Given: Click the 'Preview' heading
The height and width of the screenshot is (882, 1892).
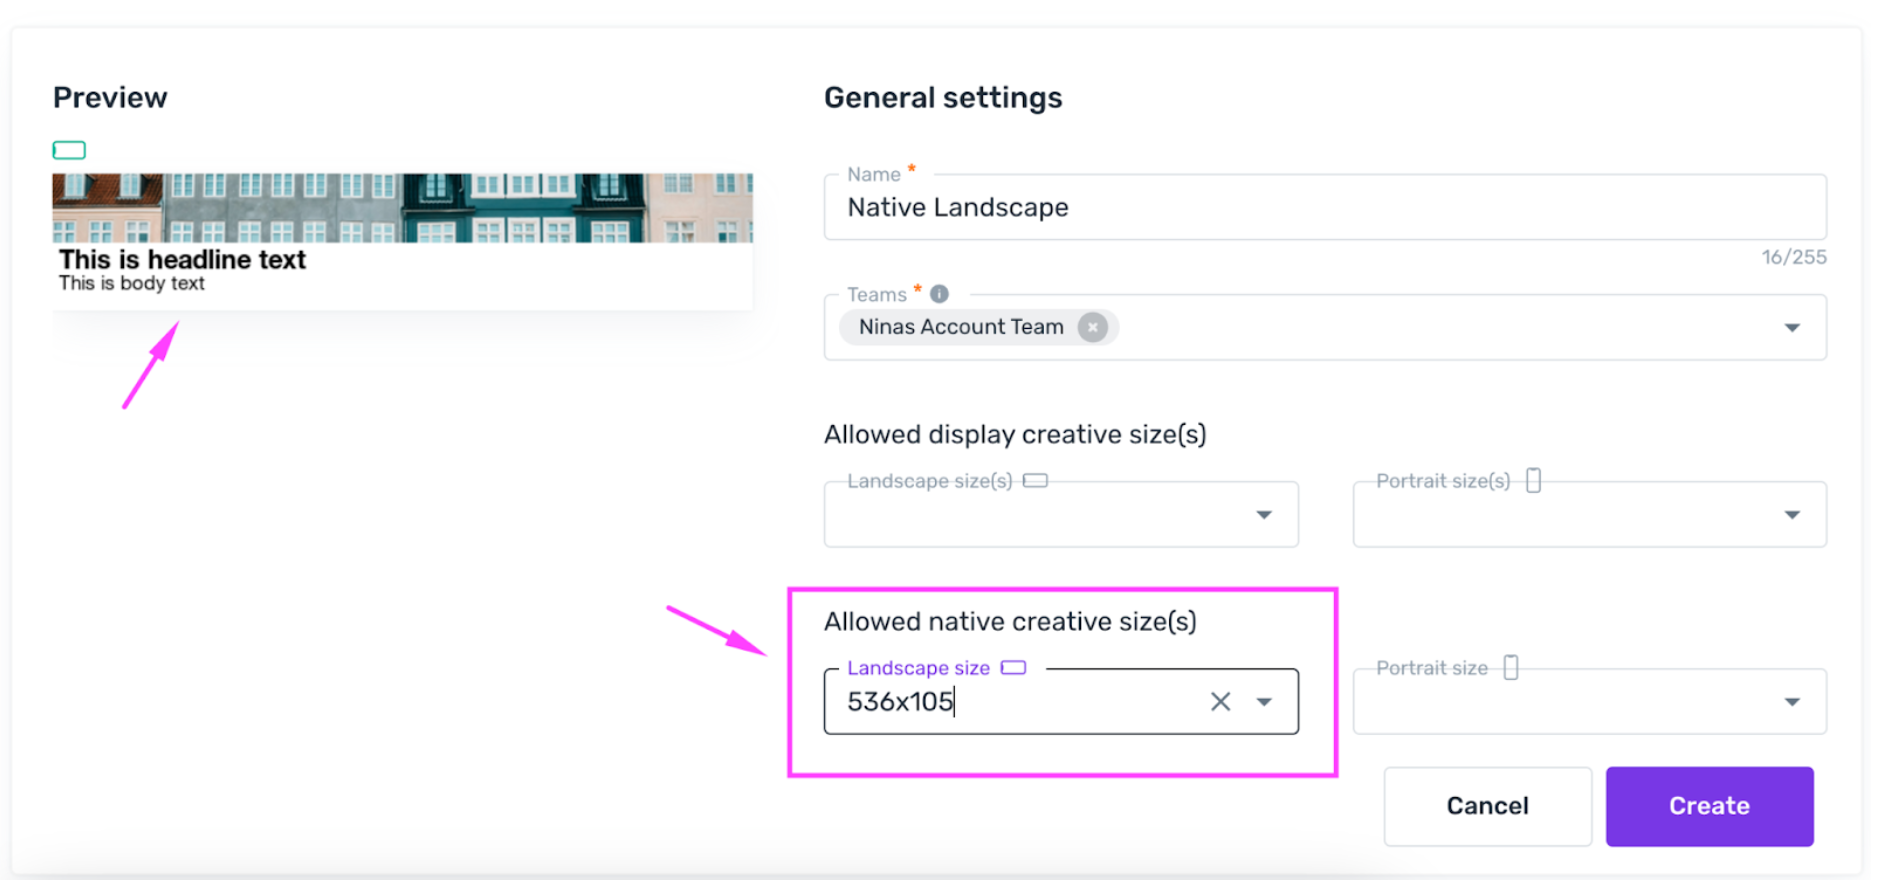Looking at the screenshot, I should (x=110, y=98).
